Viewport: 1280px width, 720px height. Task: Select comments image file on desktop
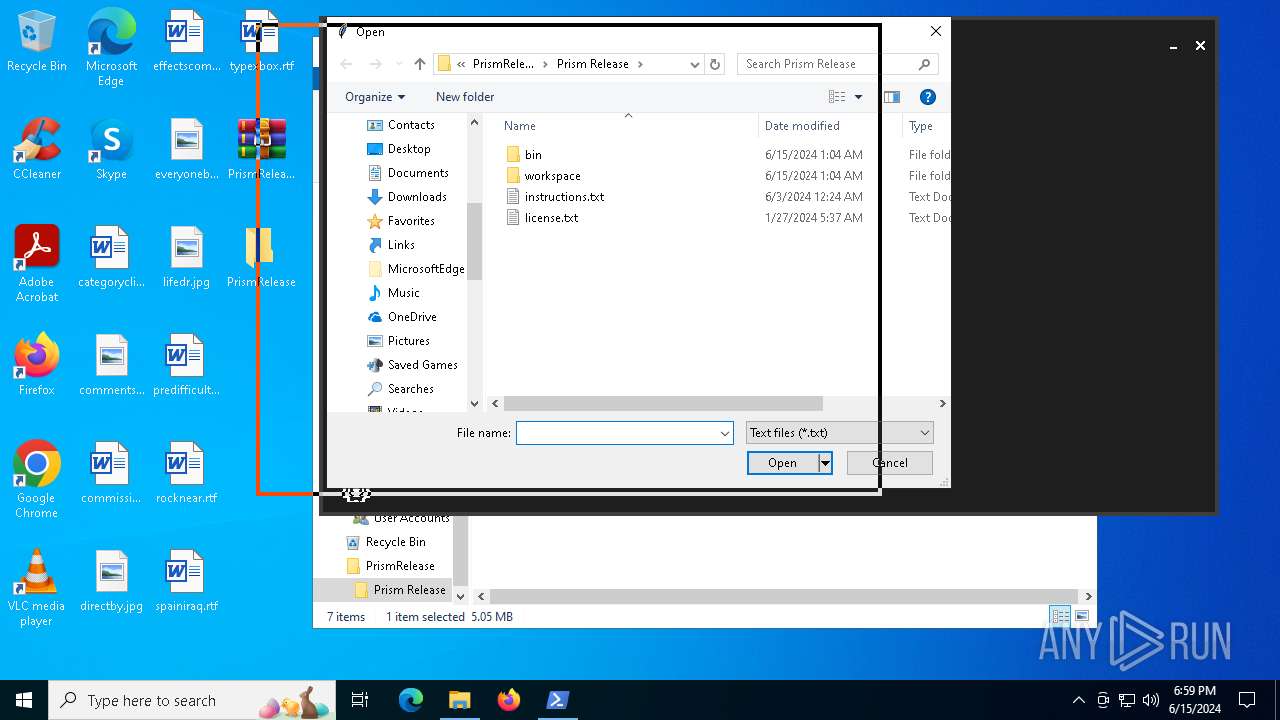pyautogui.click(x=111, y=365)
